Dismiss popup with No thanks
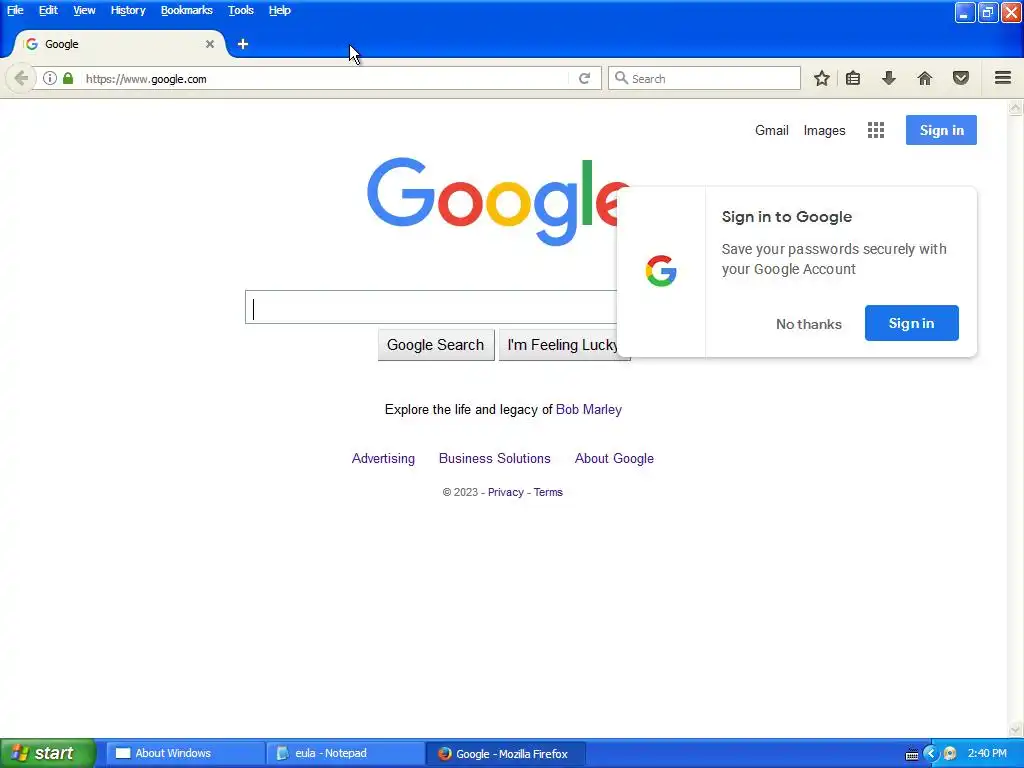This screenshot has width=1024, height=768. click(808, 324)
